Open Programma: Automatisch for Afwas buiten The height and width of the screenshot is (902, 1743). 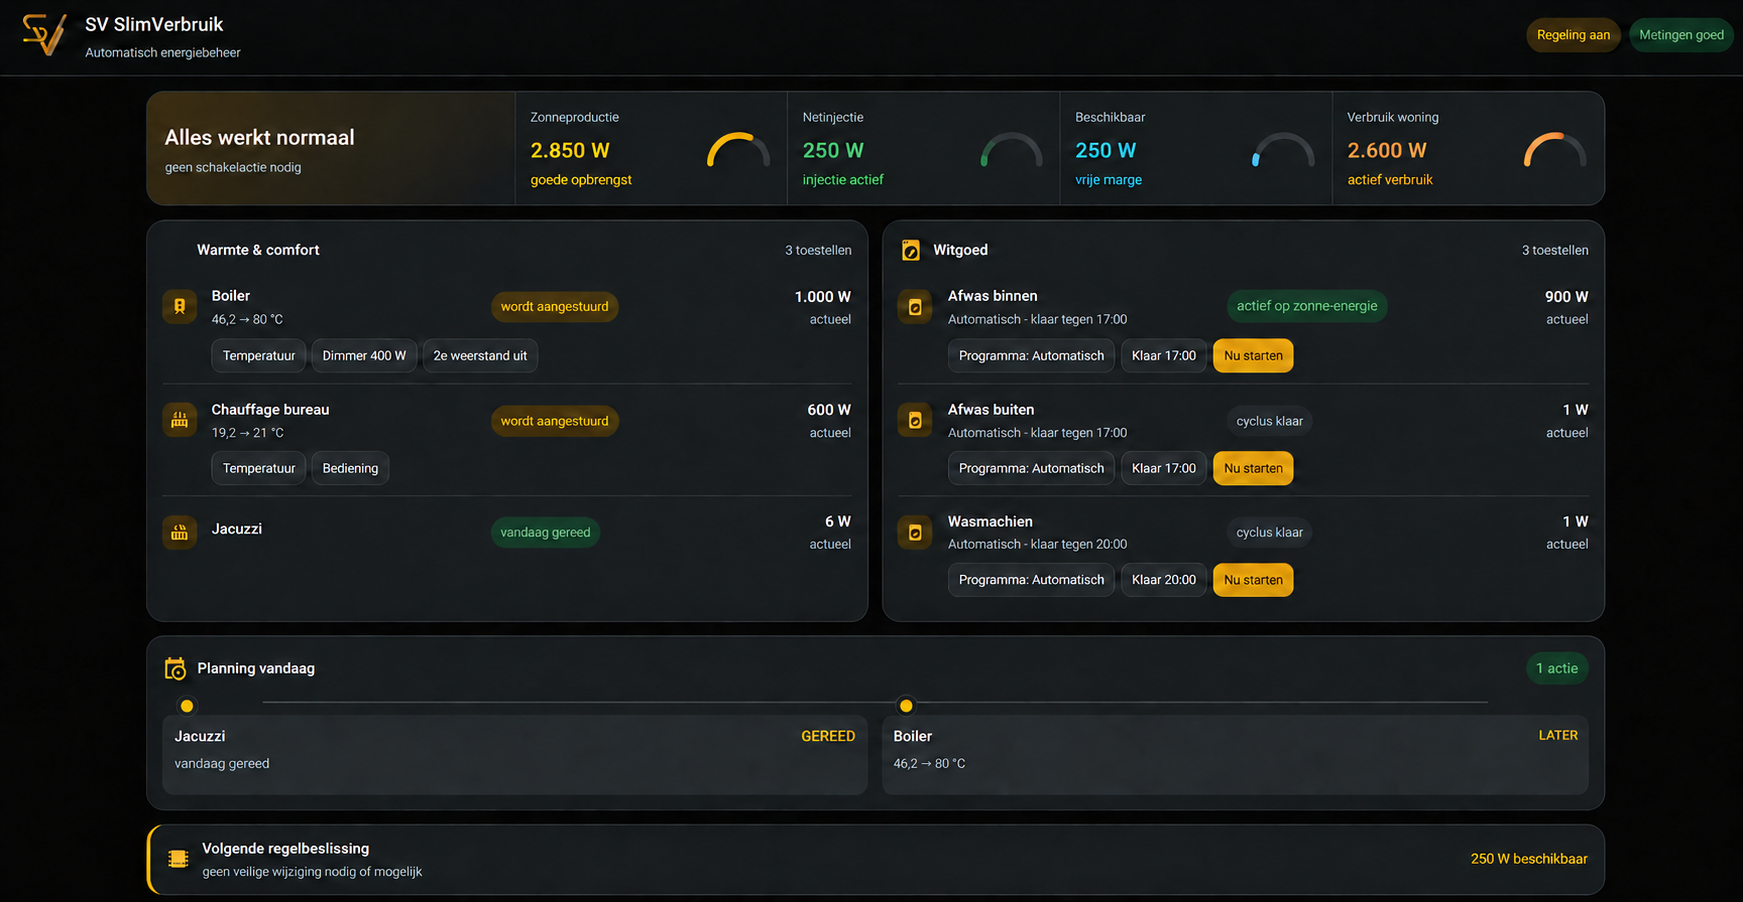pyautogui.click(x=1031, y=468)
